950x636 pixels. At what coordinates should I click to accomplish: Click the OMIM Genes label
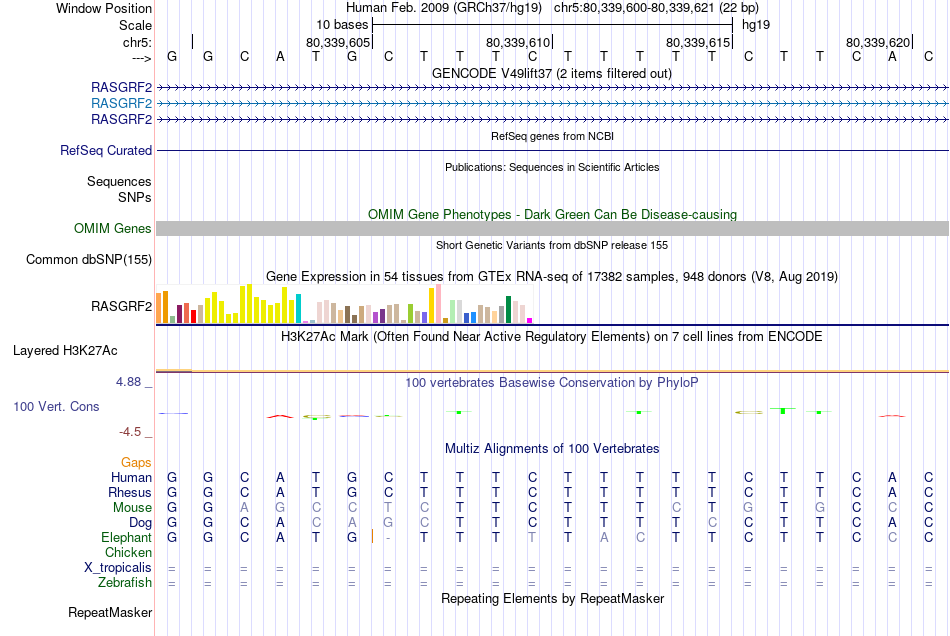pyautogui.click(x=112, y=228)
